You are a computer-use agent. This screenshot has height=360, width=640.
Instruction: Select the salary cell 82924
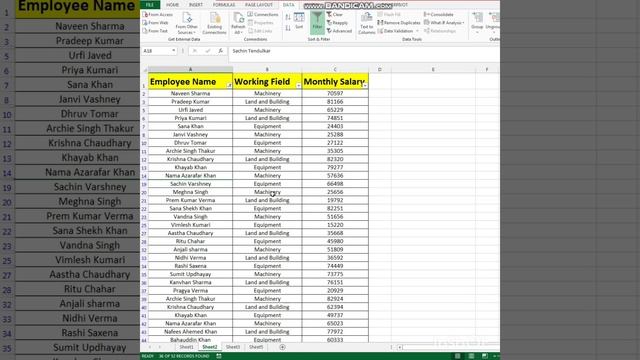[335, 299]
